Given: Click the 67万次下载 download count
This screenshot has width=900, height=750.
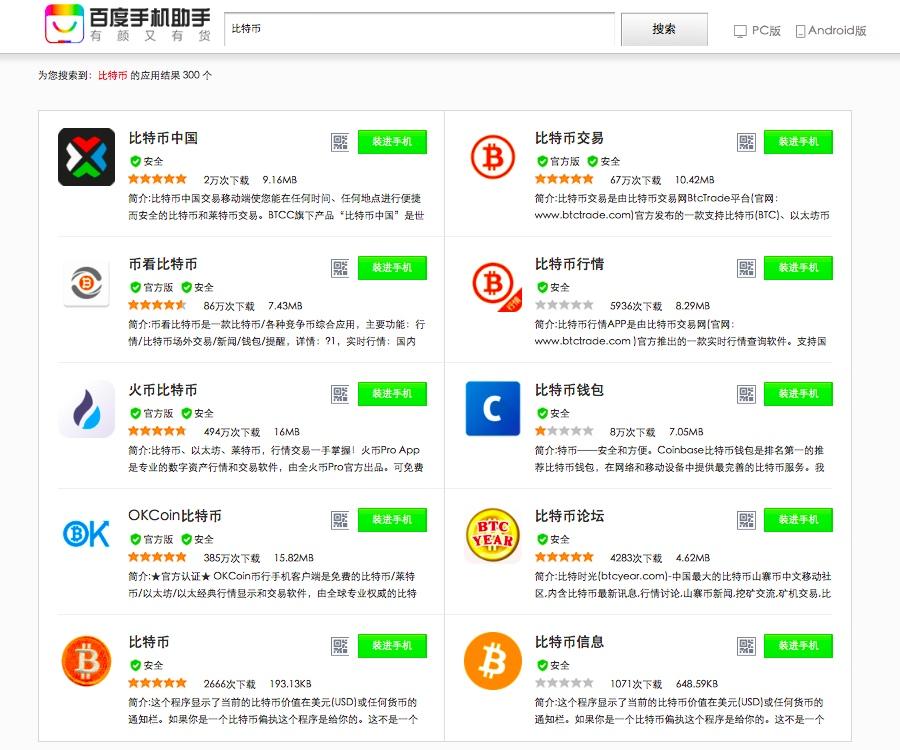Looking at the screenshot, I should click(x=635, y=180).
